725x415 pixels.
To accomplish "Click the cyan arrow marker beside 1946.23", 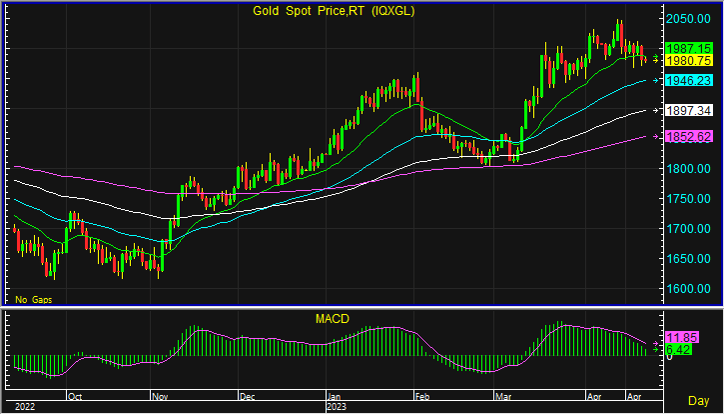I will coord(656,80).
